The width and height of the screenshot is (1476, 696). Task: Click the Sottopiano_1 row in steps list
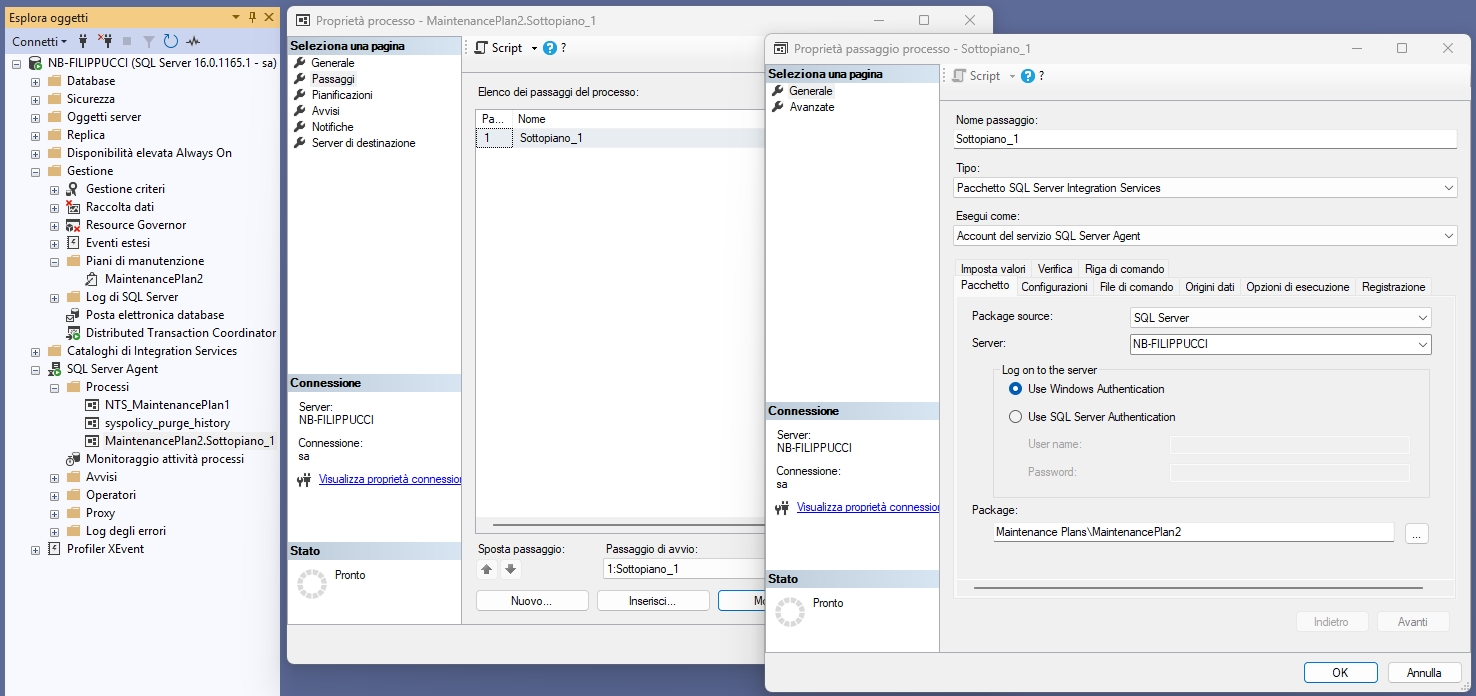click(x=620, y=138)
